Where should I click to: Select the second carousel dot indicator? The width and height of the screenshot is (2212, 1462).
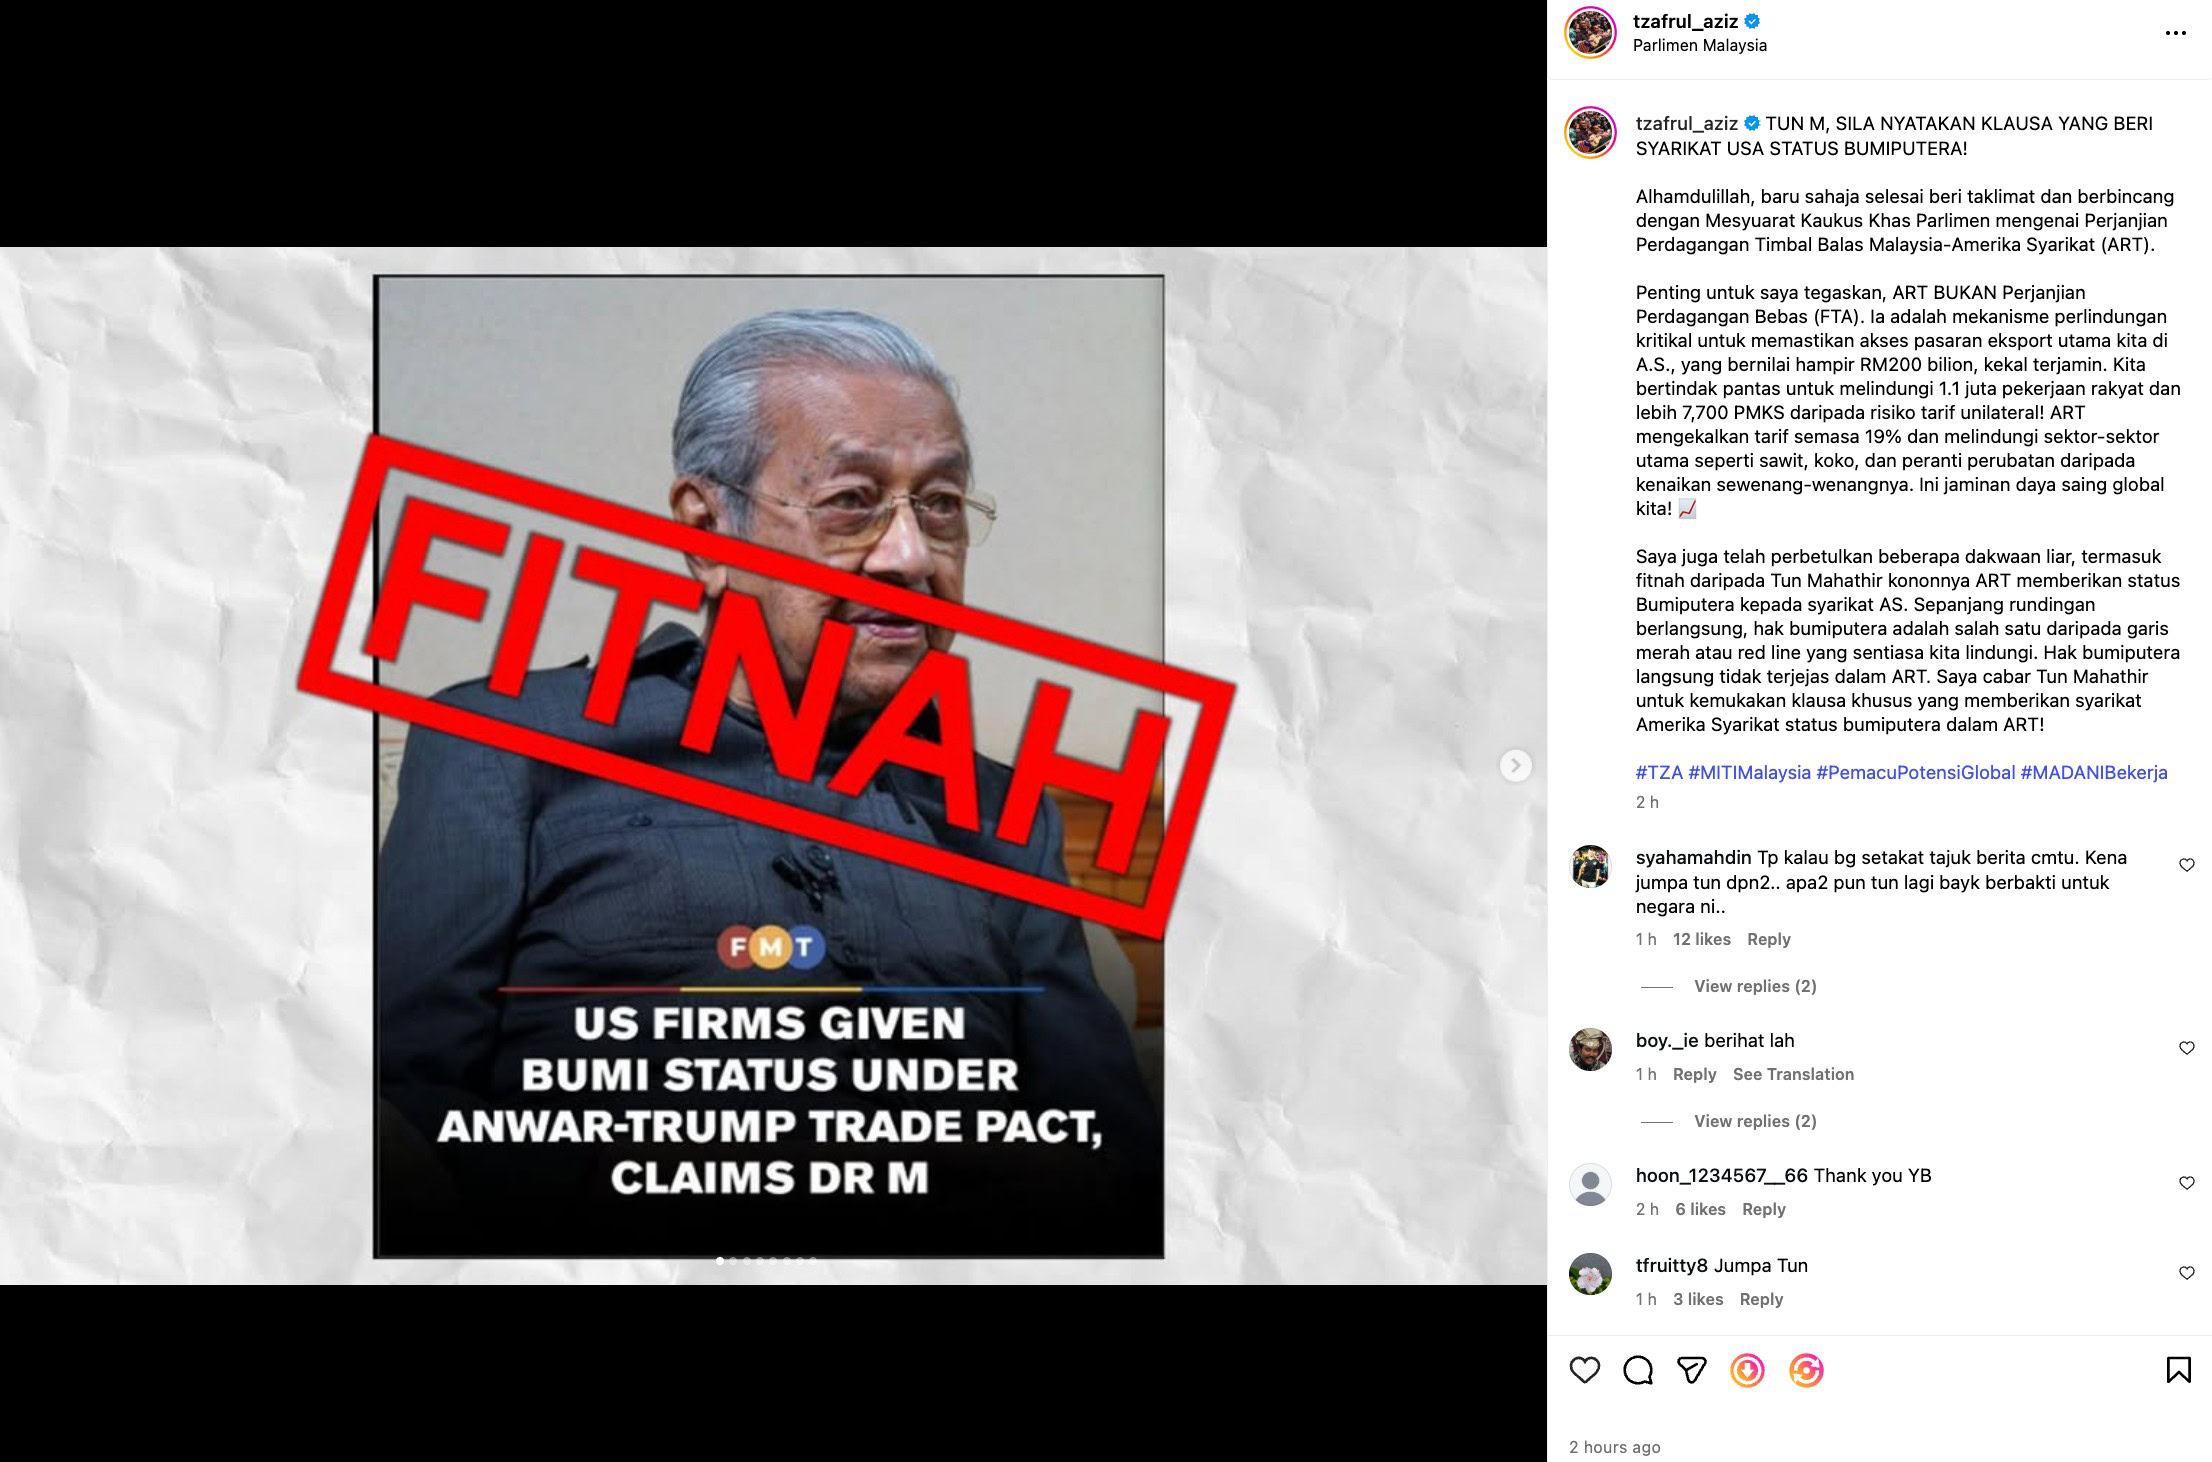(733, 1260)
